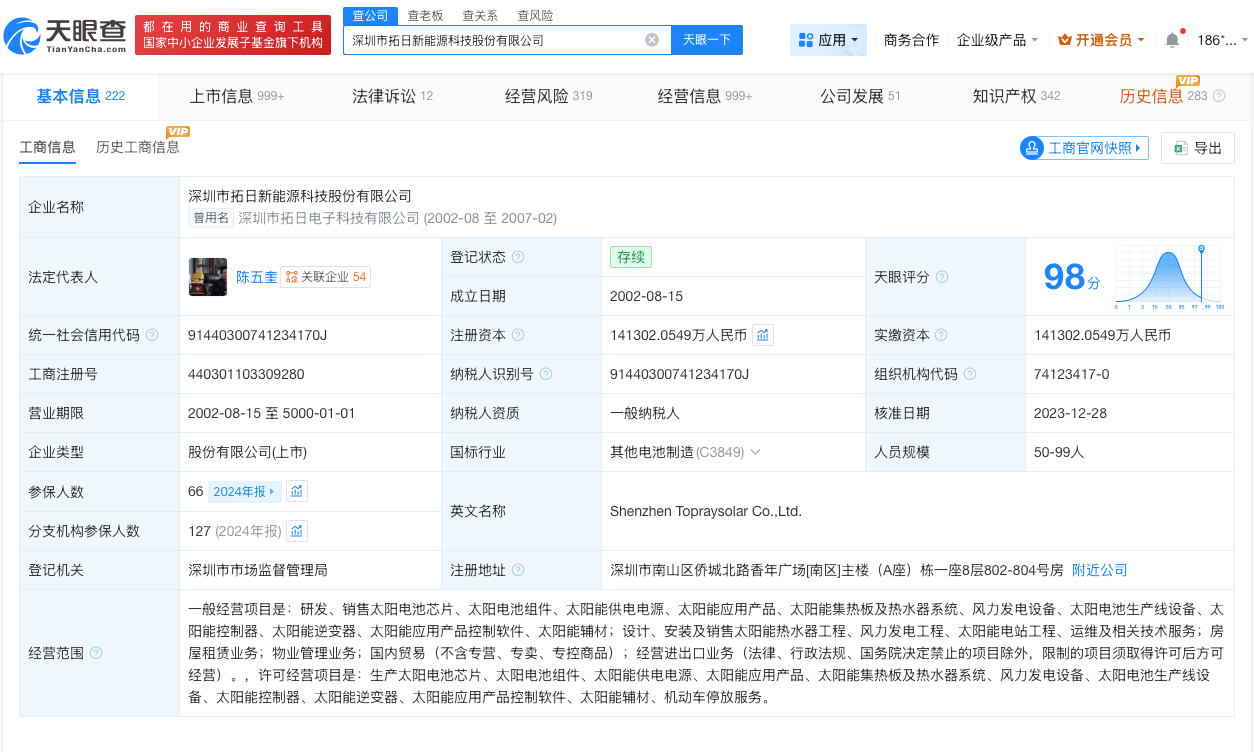Viewport: 1254px width, 752px height.
Task: Click the help icon next to 注册资本
Action: coord(518,335)
